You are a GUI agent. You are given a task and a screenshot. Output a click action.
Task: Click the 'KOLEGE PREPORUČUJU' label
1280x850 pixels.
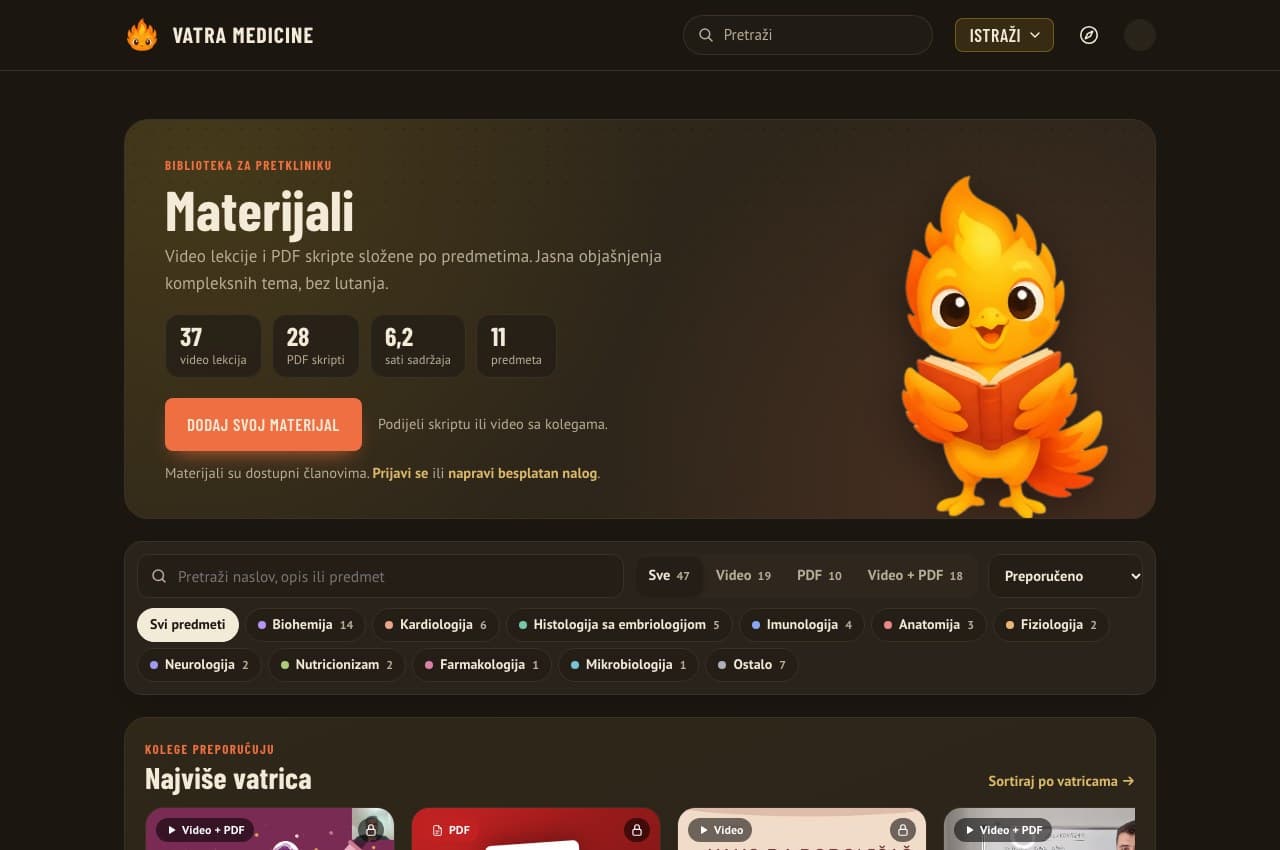click(209, 749)
